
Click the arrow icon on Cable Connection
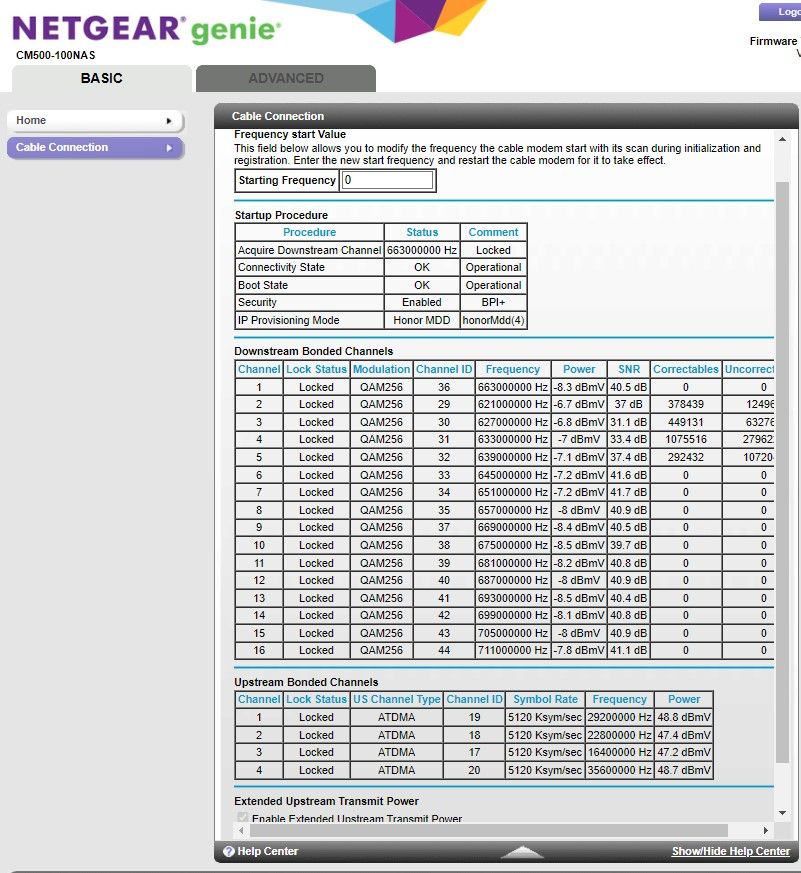[169, 148]
